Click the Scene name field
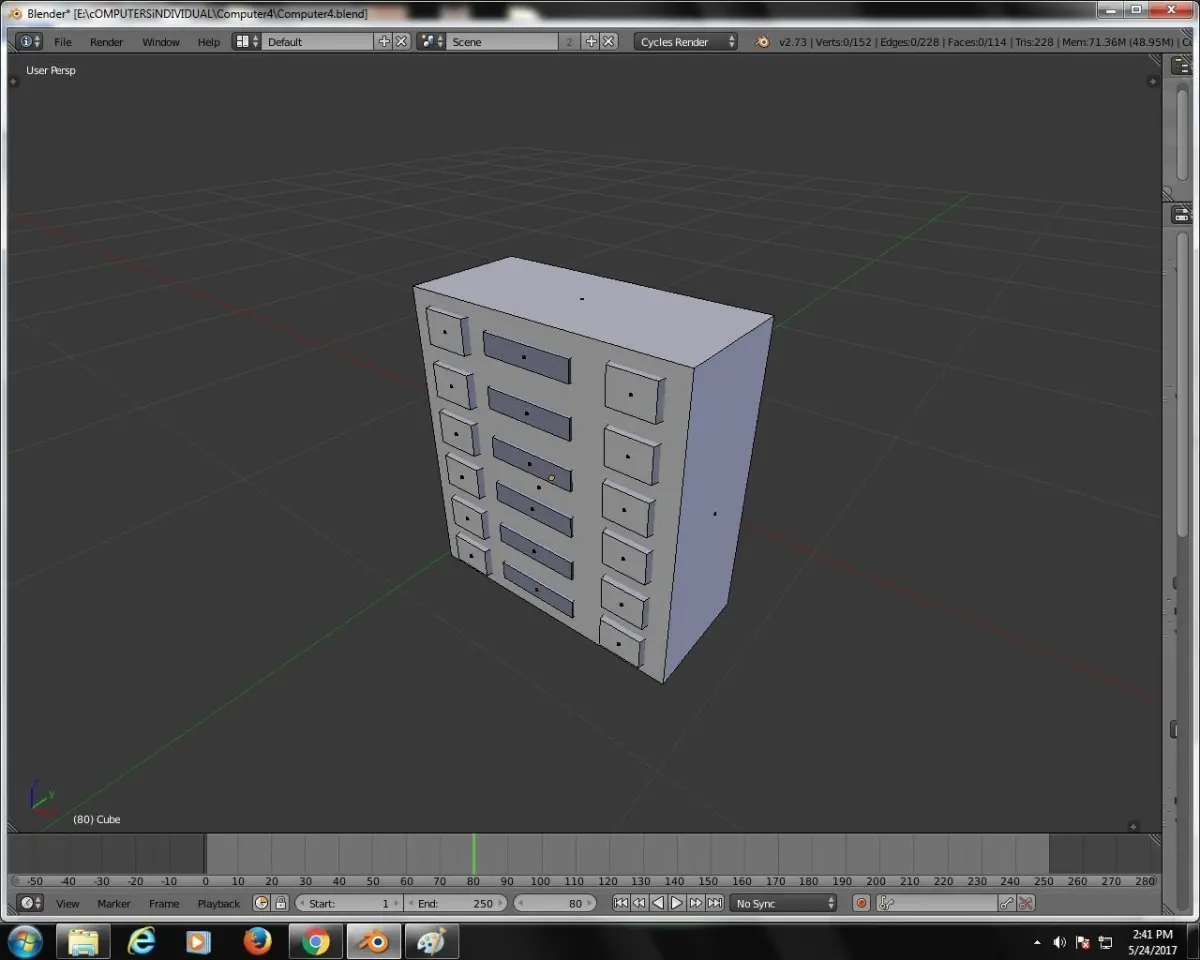Viewport: 1200px width, 960px height. pos(502,42)
